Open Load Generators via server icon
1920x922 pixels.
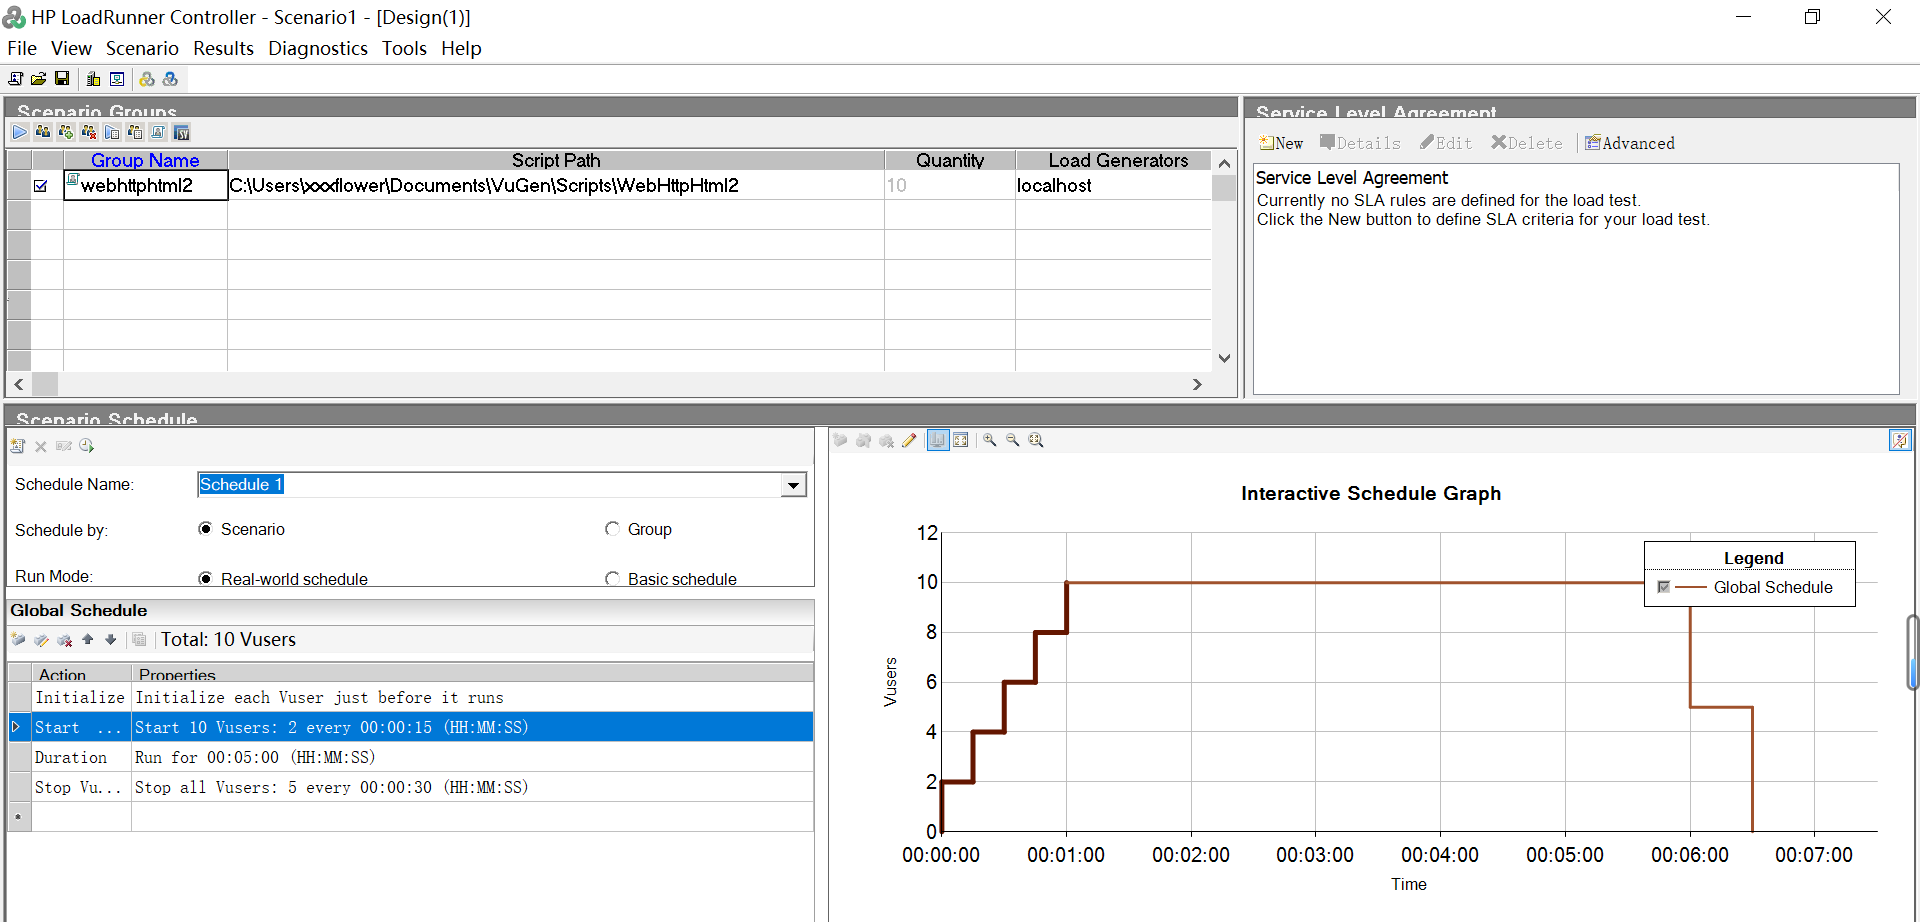point(93,79)
